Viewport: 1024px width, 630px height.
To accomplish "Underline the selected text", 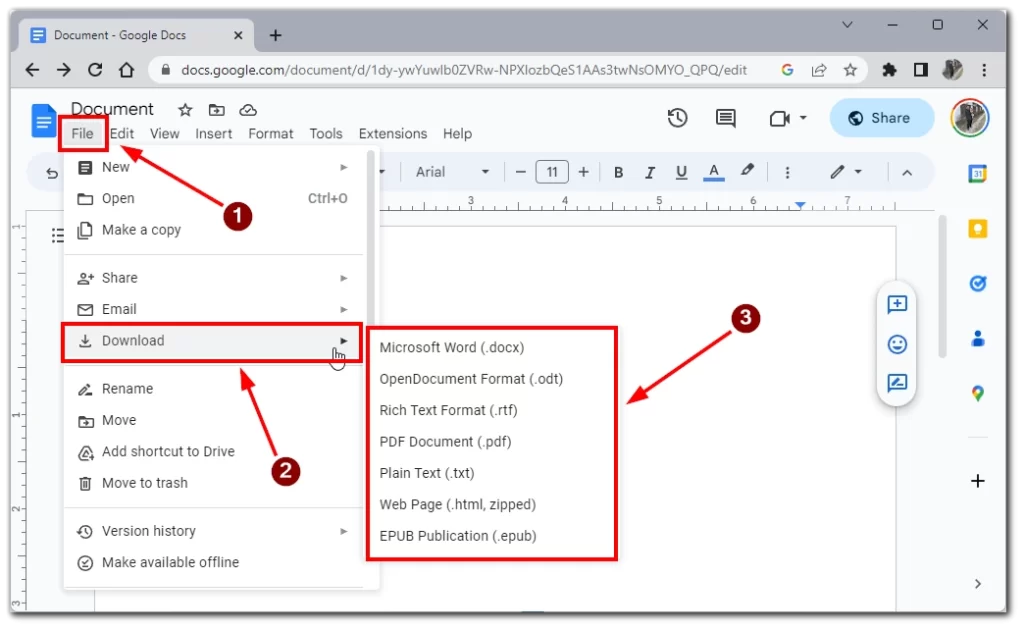I will [x=681, y=172].
